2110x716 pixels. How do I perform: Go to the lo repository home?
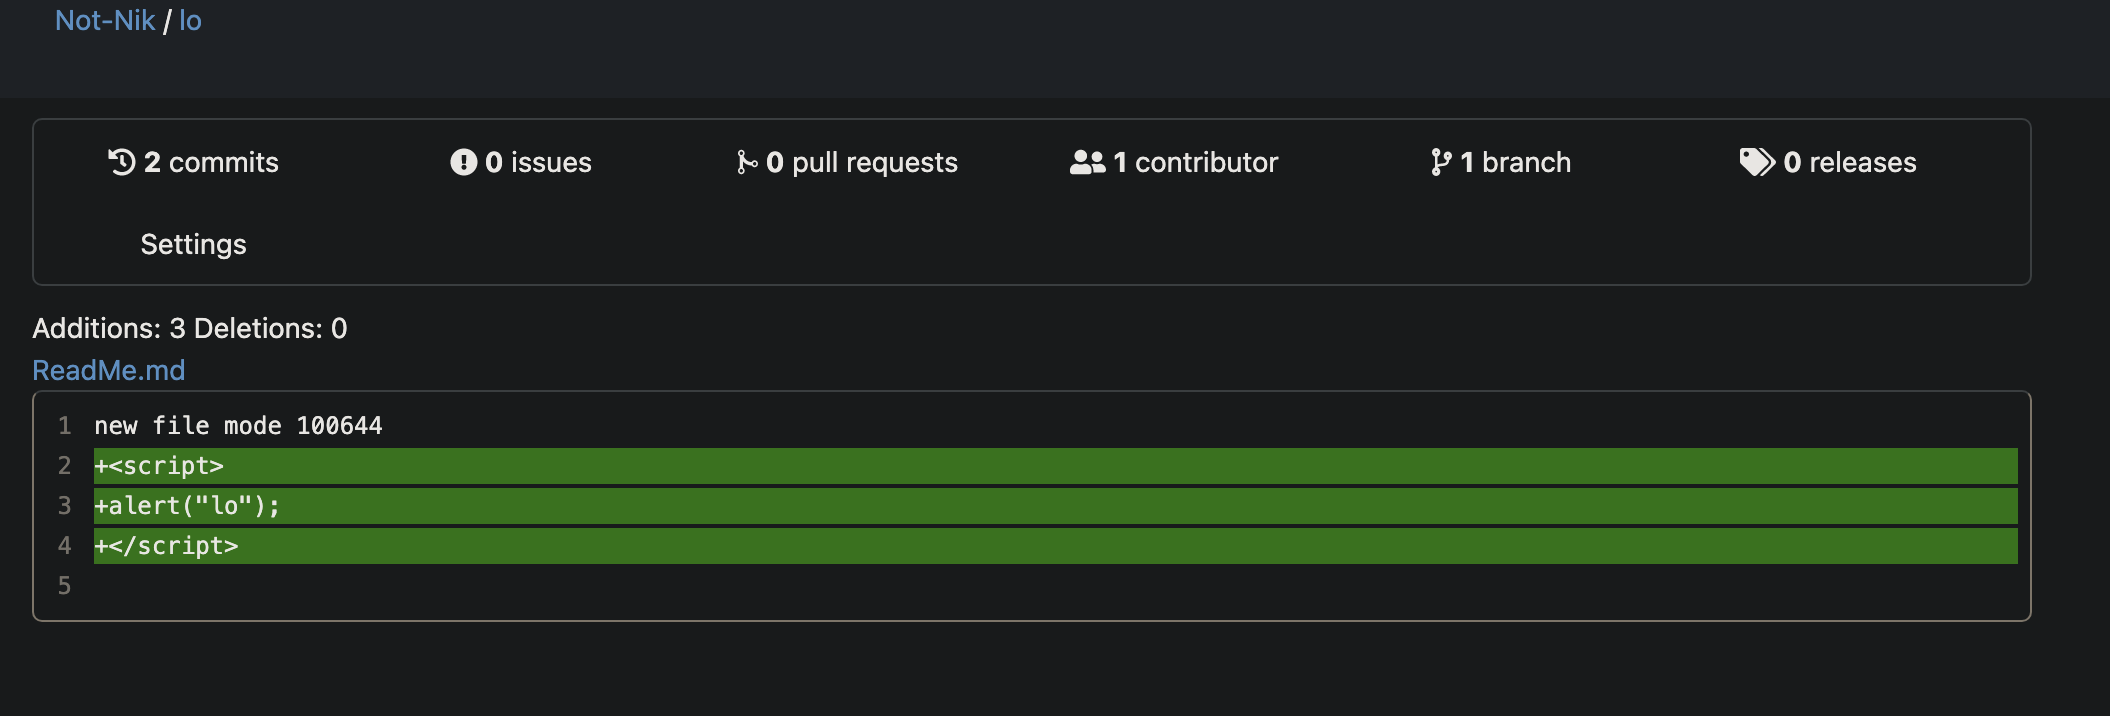(x=189, y=19)
